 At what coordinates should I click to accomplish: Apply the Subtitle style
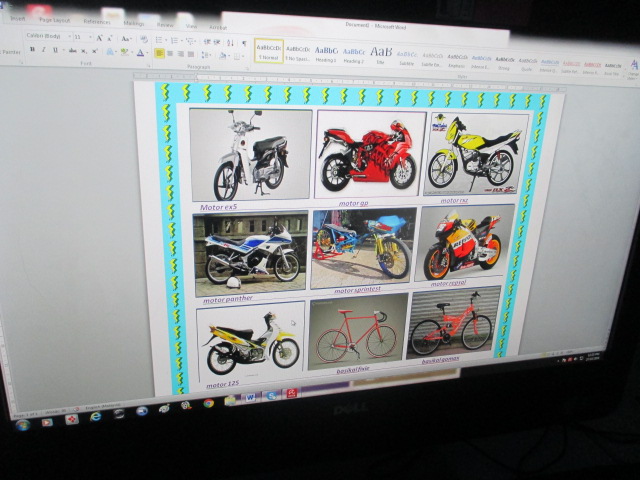(x=407, y=56)
